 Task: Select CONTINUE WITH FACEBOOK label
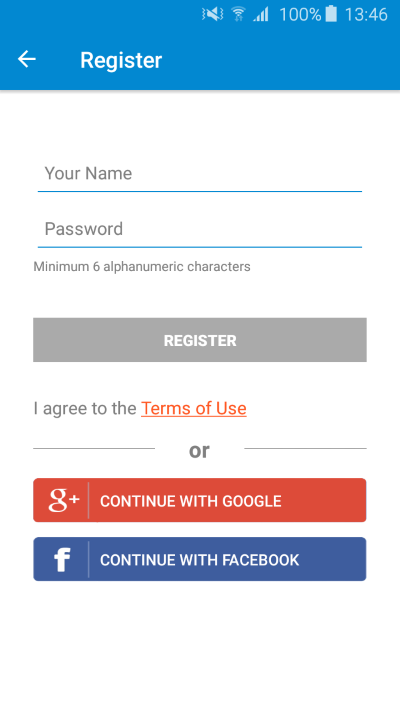click(200, 560)
